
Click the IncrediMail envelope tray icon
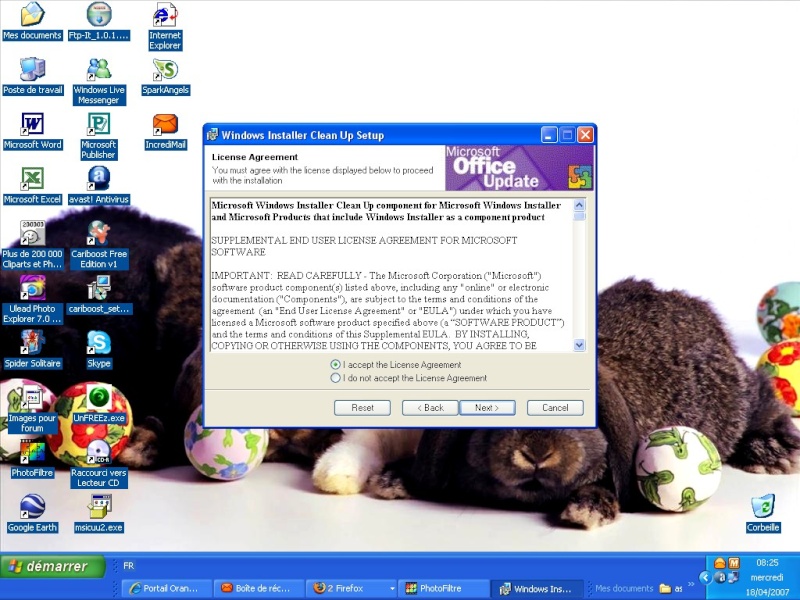pyautogui.click(x=719, y=563)
